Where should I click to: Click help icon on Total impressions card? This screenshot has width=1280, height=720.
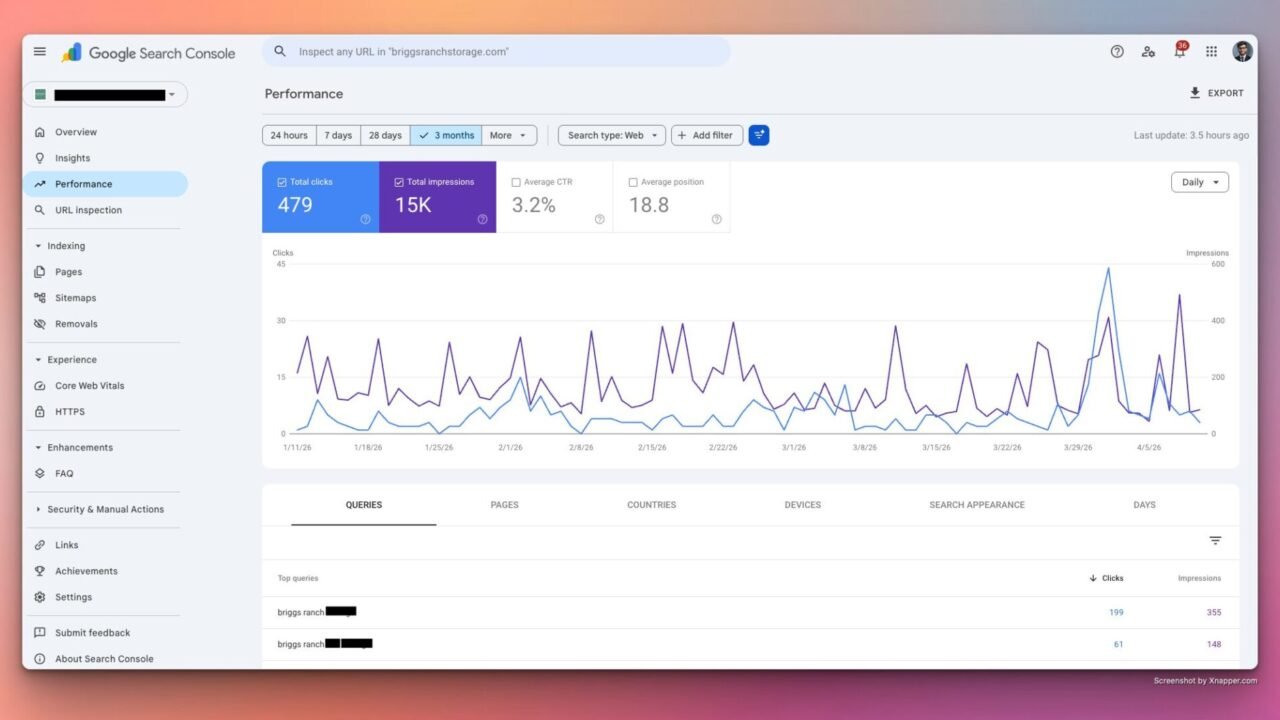pyautogui.click(x=482, y=219)
